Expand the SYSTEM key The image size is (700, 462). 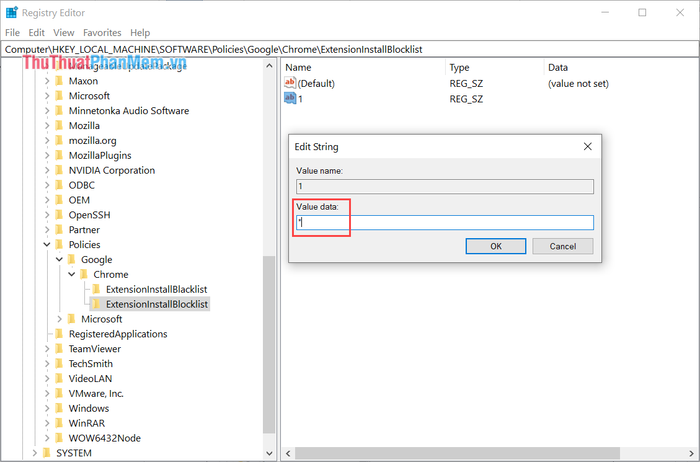point(34,453)
